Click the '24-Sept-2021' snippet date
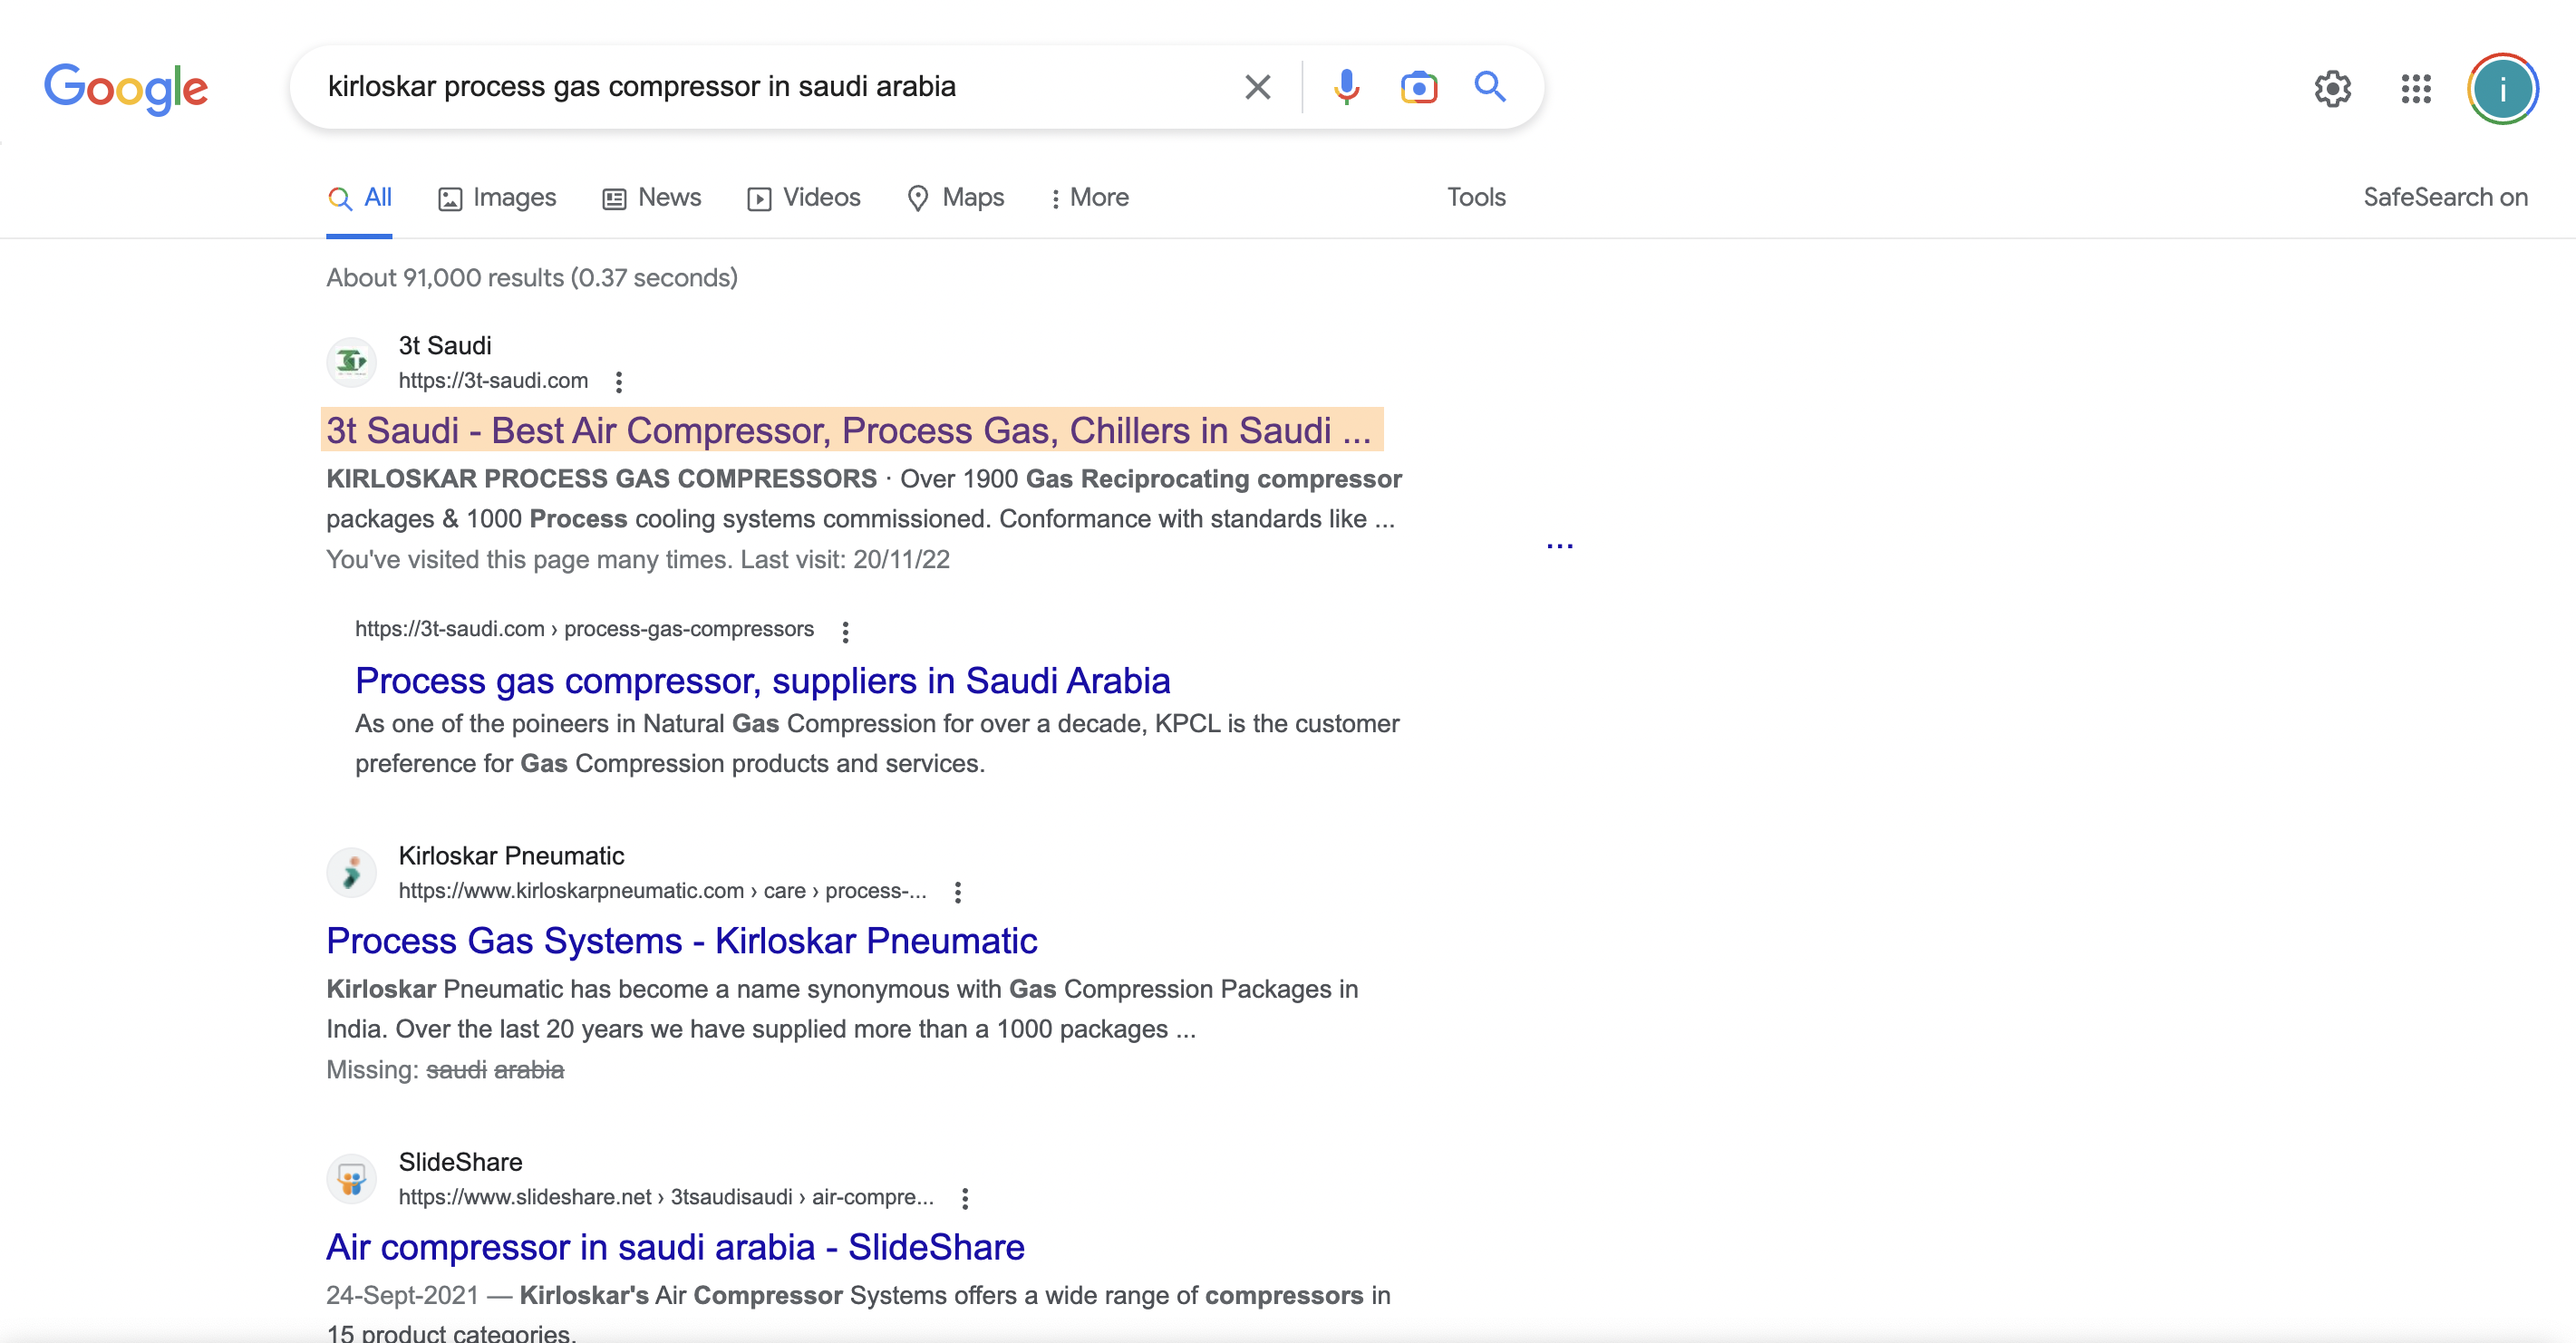Image resolution: width=2576 pixels, height=1343 pixels. point(402,1296)
